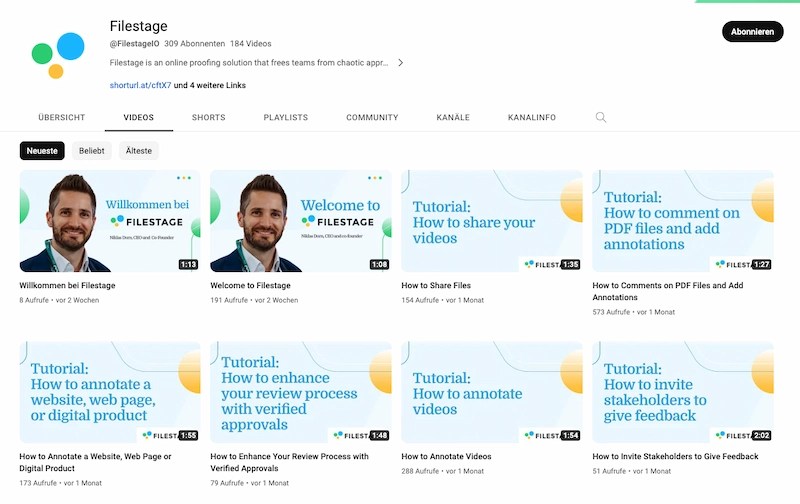Click 'How to Annotate a Website' title
This screenshot has height=504, width=800.
(95, 462)
